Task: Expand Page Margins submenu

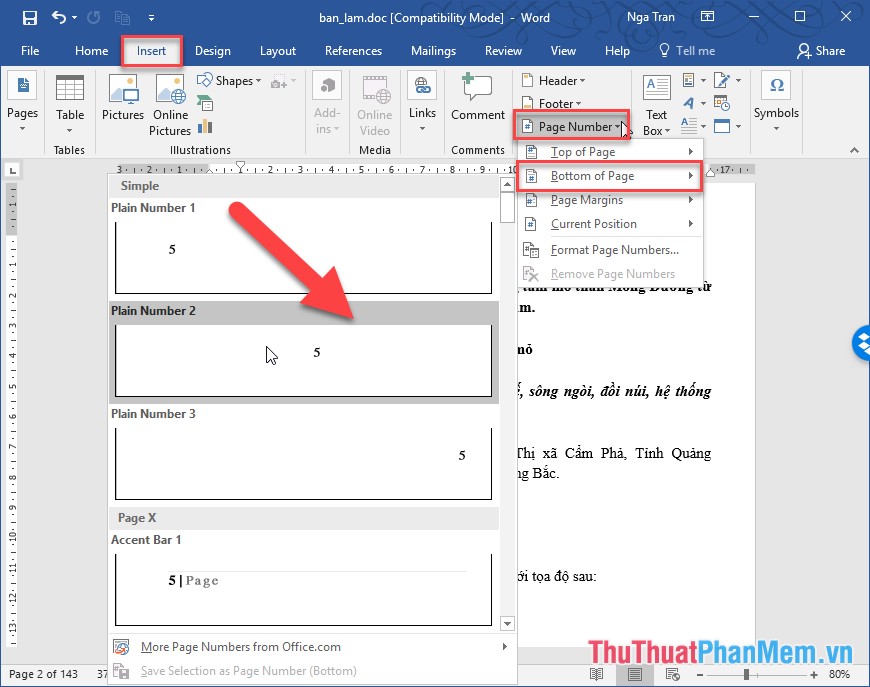Action: (610, 200)
